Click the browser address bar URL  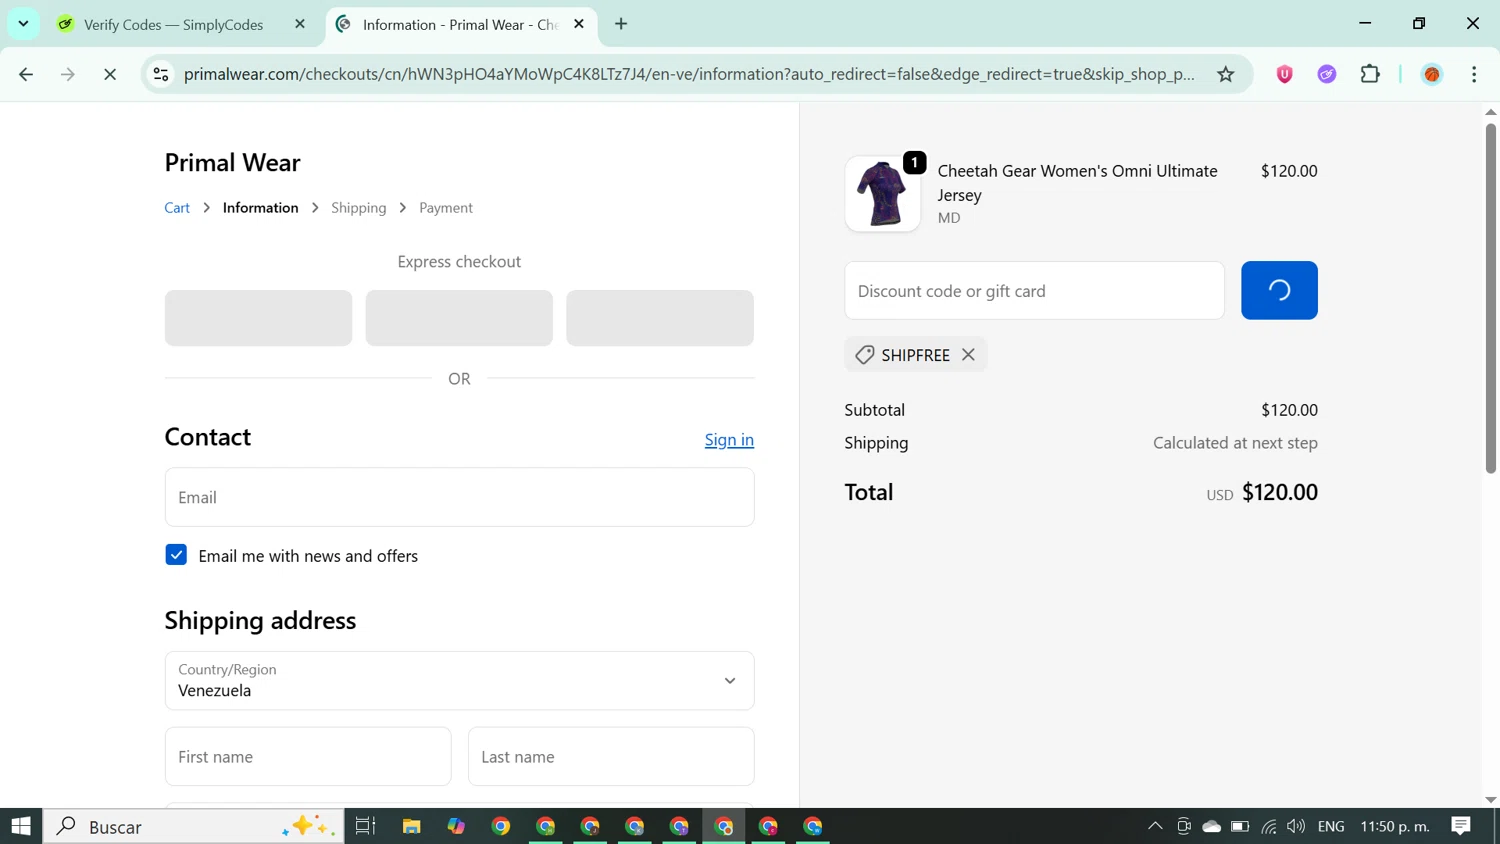[689, 74]
